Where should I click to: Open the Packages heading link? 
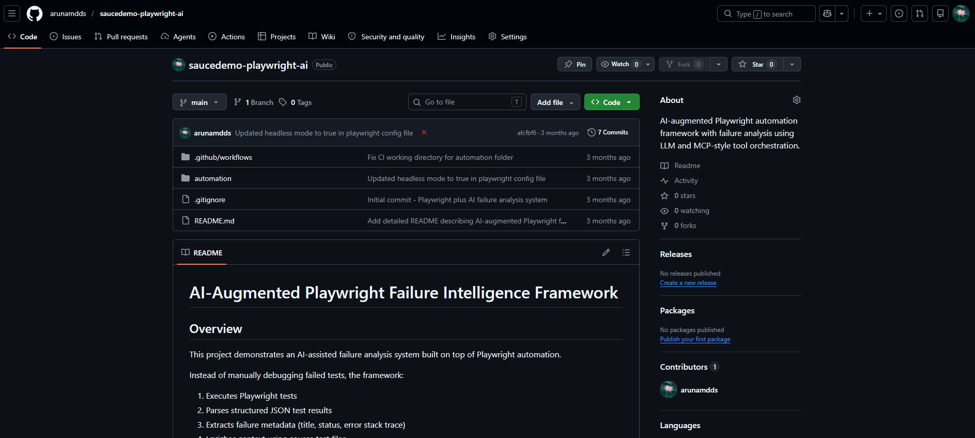coord(677,310)
